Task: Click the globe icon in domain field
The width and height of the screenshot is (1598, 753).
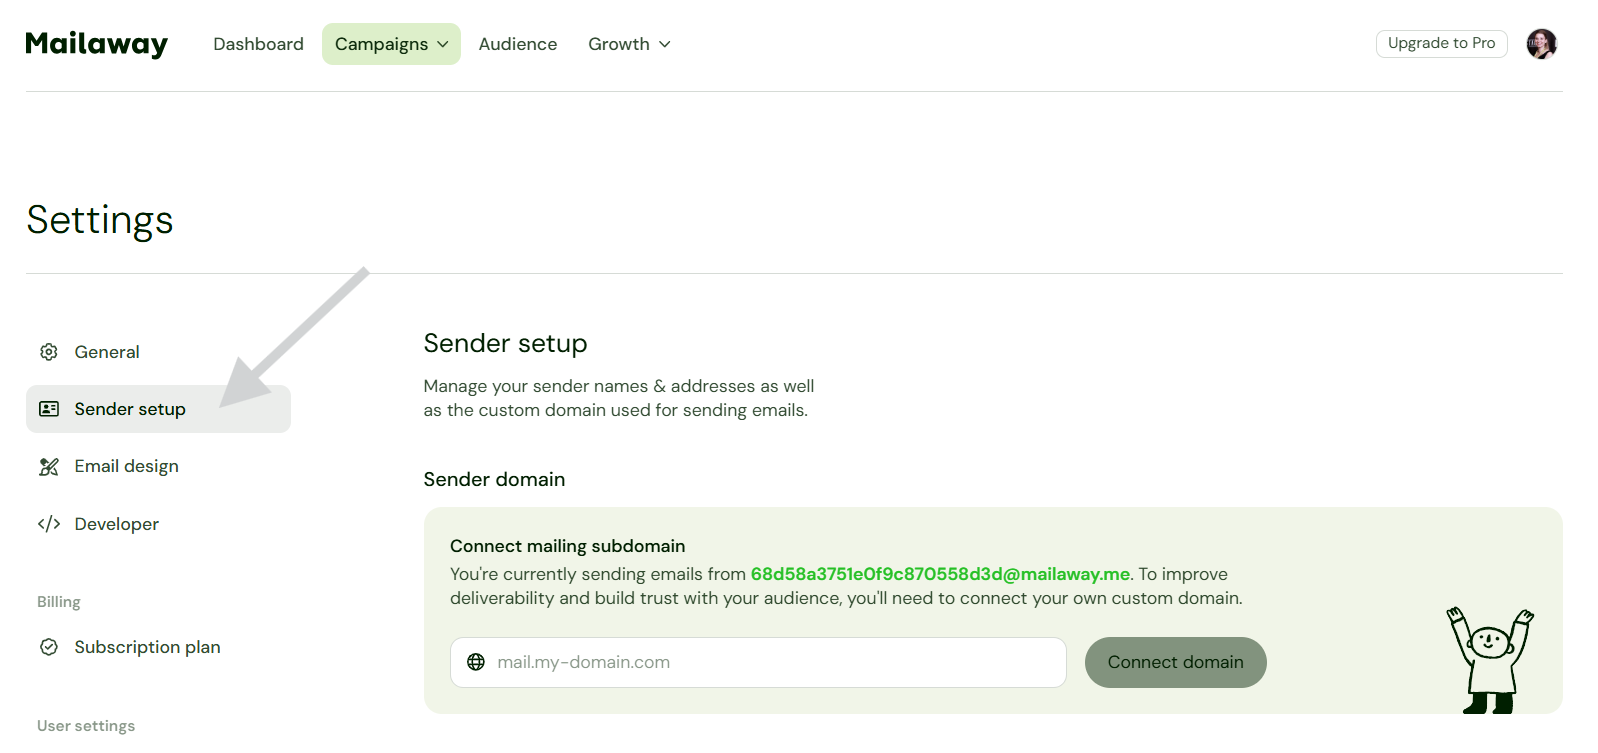Action: 476,662
